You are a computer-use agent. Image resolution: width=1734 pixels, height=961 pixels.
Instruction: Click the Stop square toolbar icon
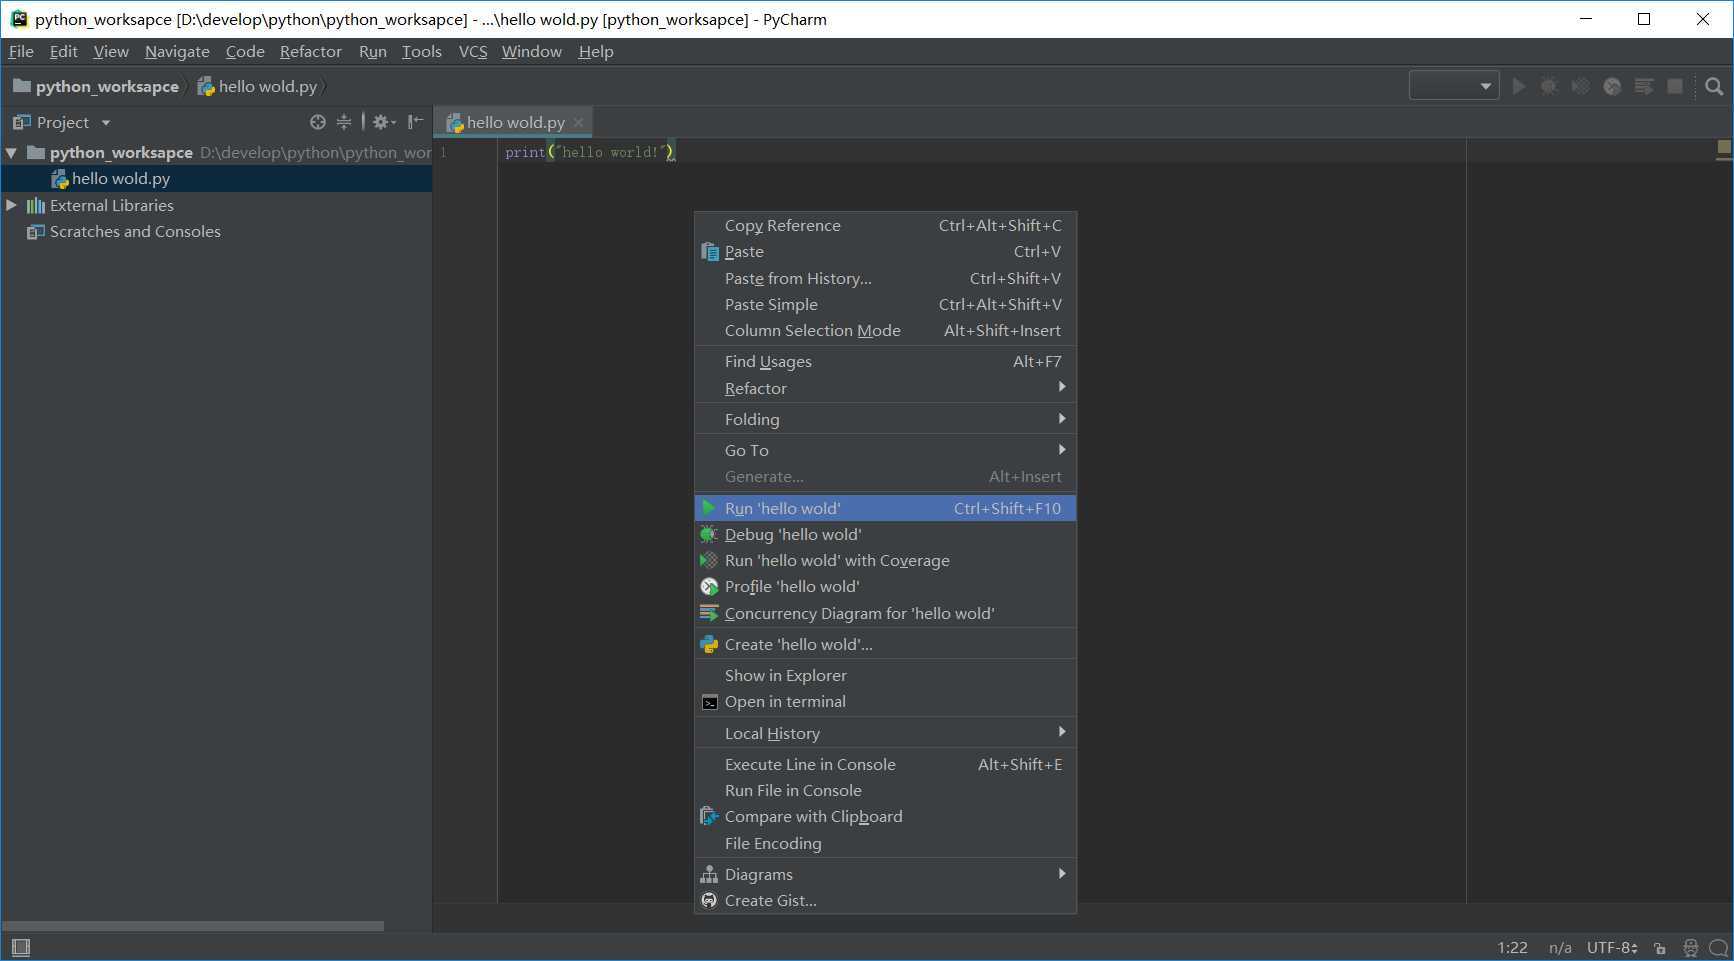coord(1675,86)
